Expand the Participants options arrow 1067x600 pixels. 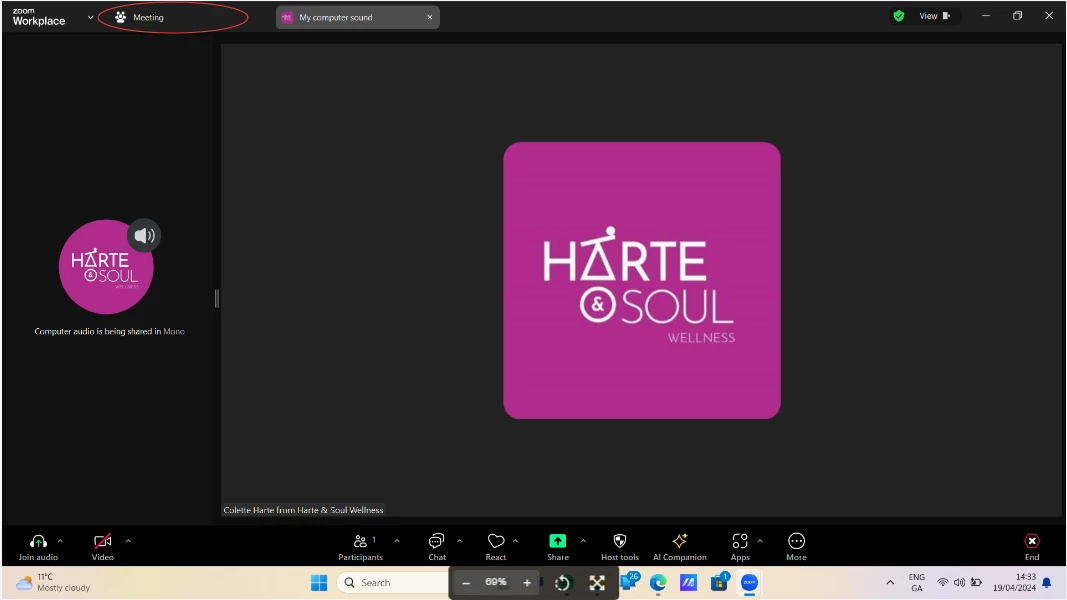pyautogui.click(x=397, y=541)
